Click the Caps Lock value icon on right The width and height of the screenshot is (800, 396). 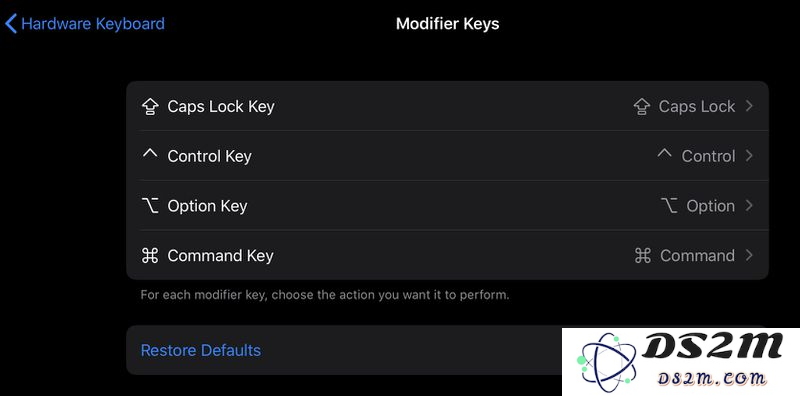coord(642,106)
